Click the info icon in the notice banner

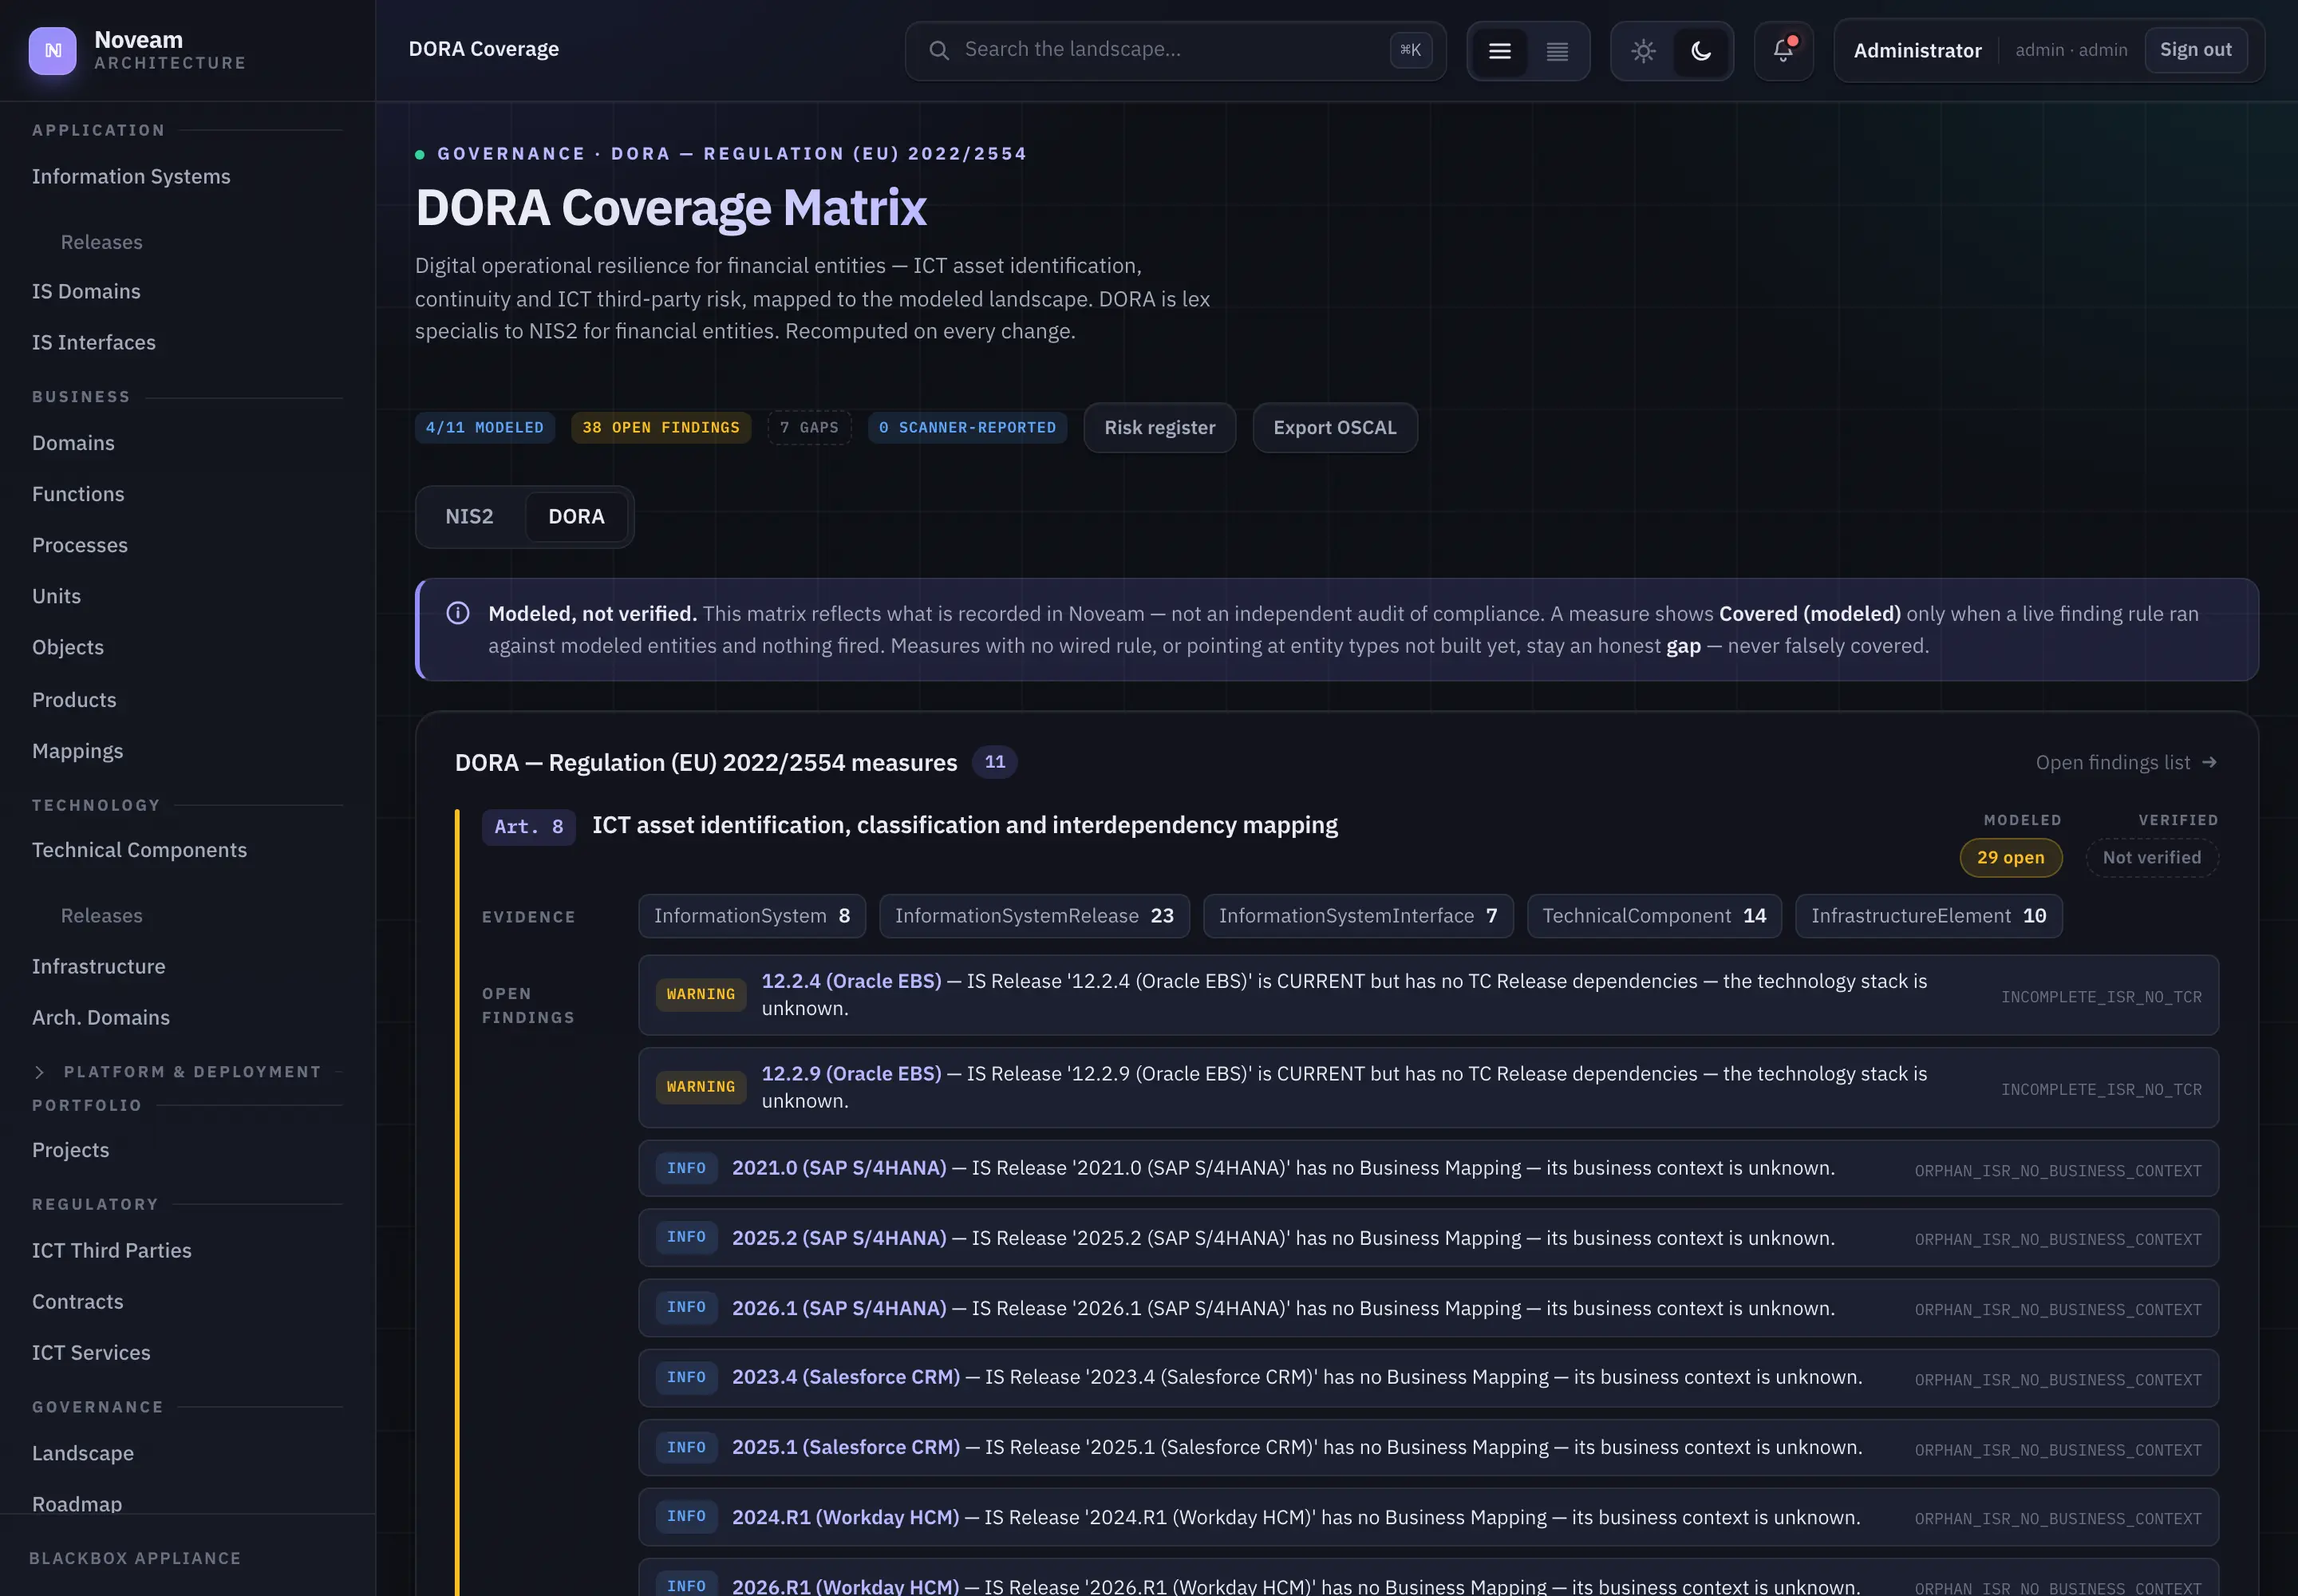pos(458,613)
